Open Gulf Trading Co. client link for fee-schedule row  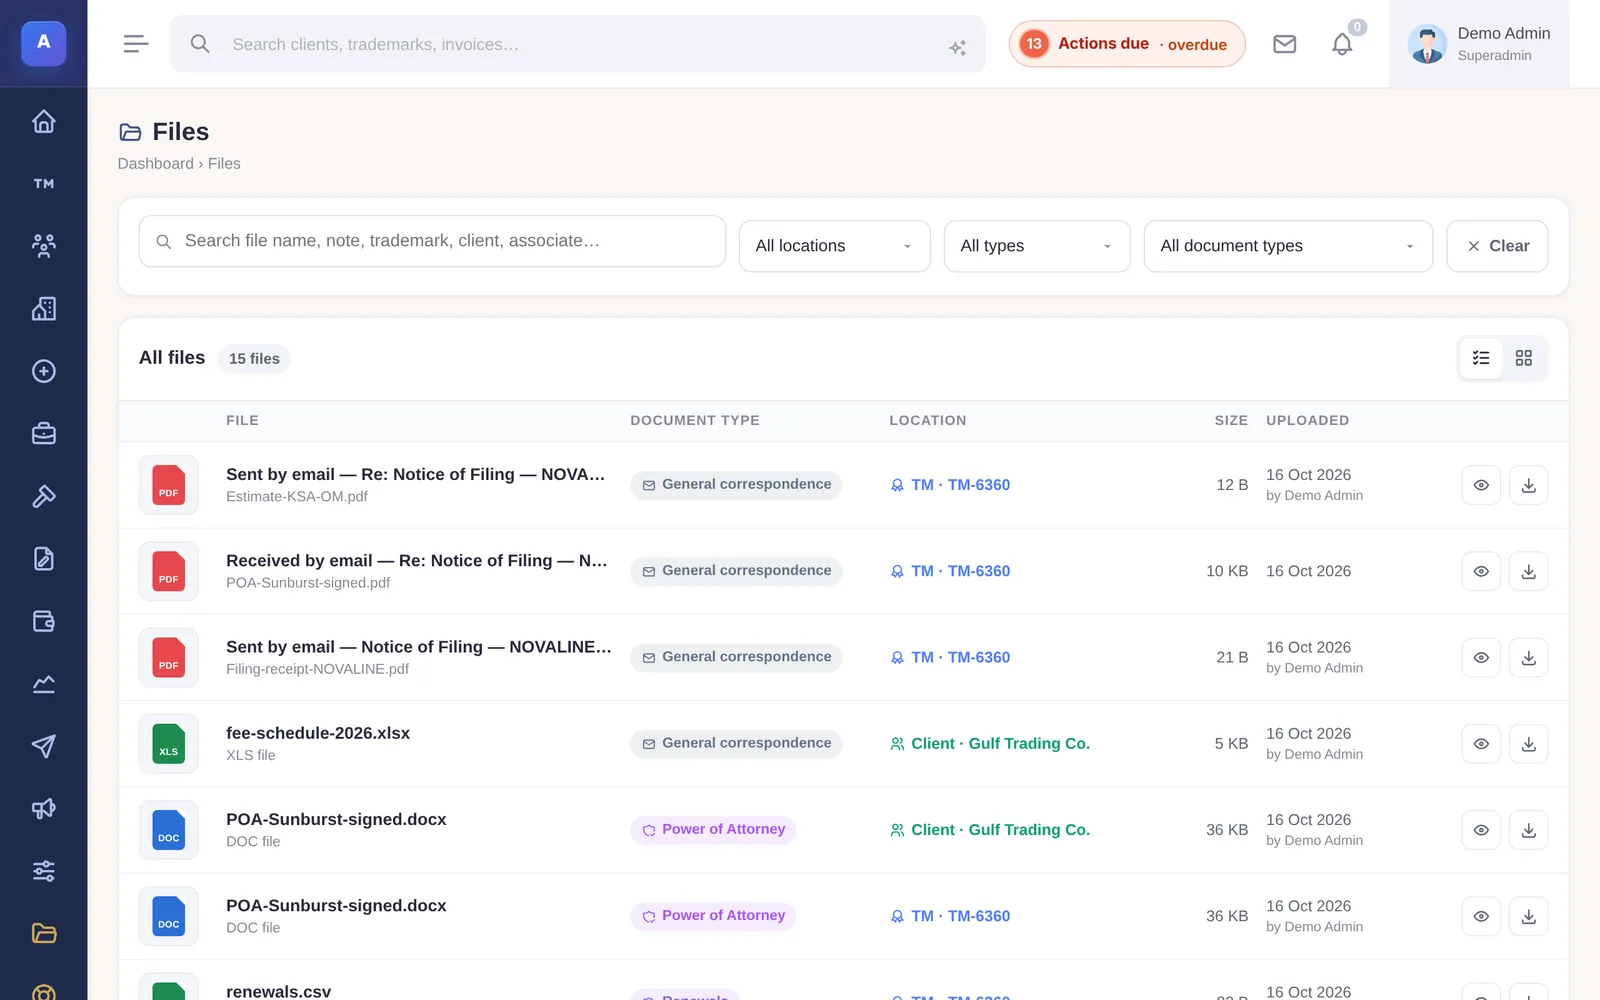pyautogui.click(x=990, y=744)
